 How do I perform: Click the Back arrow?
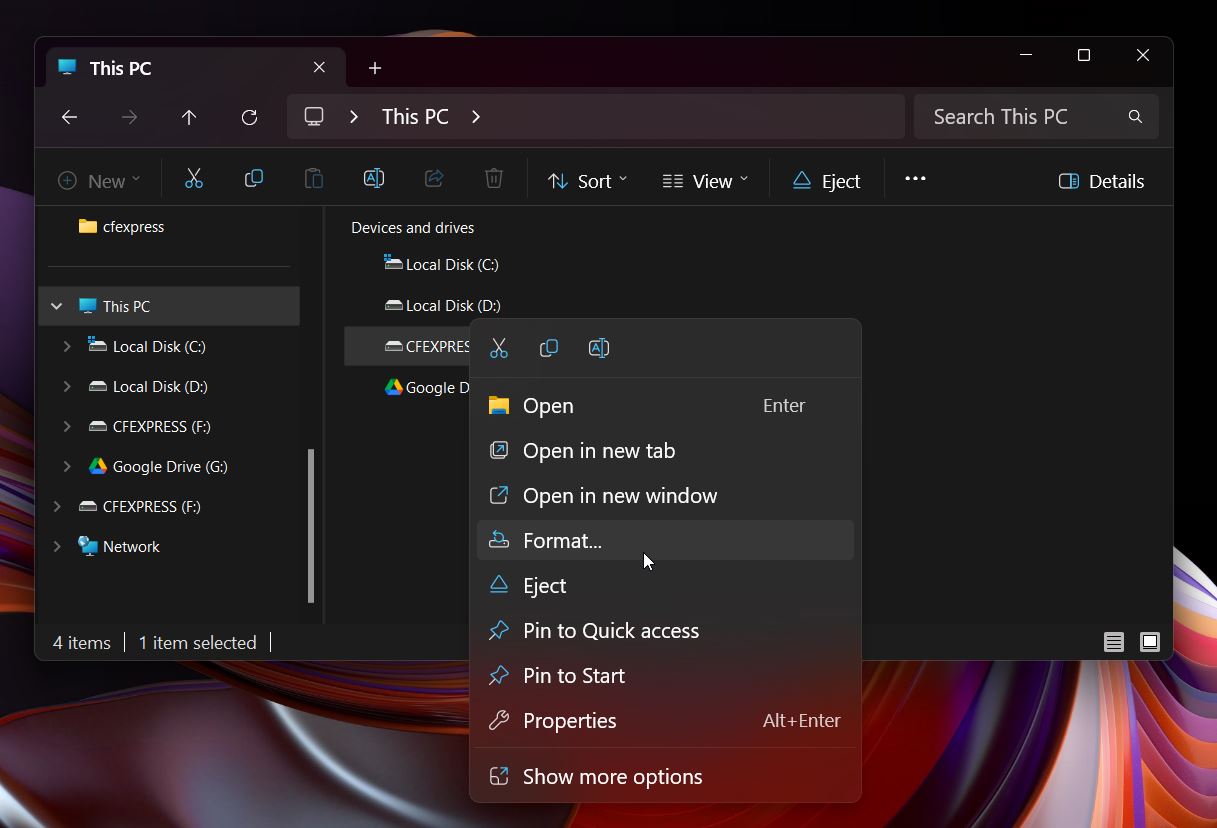pos(69,117)
